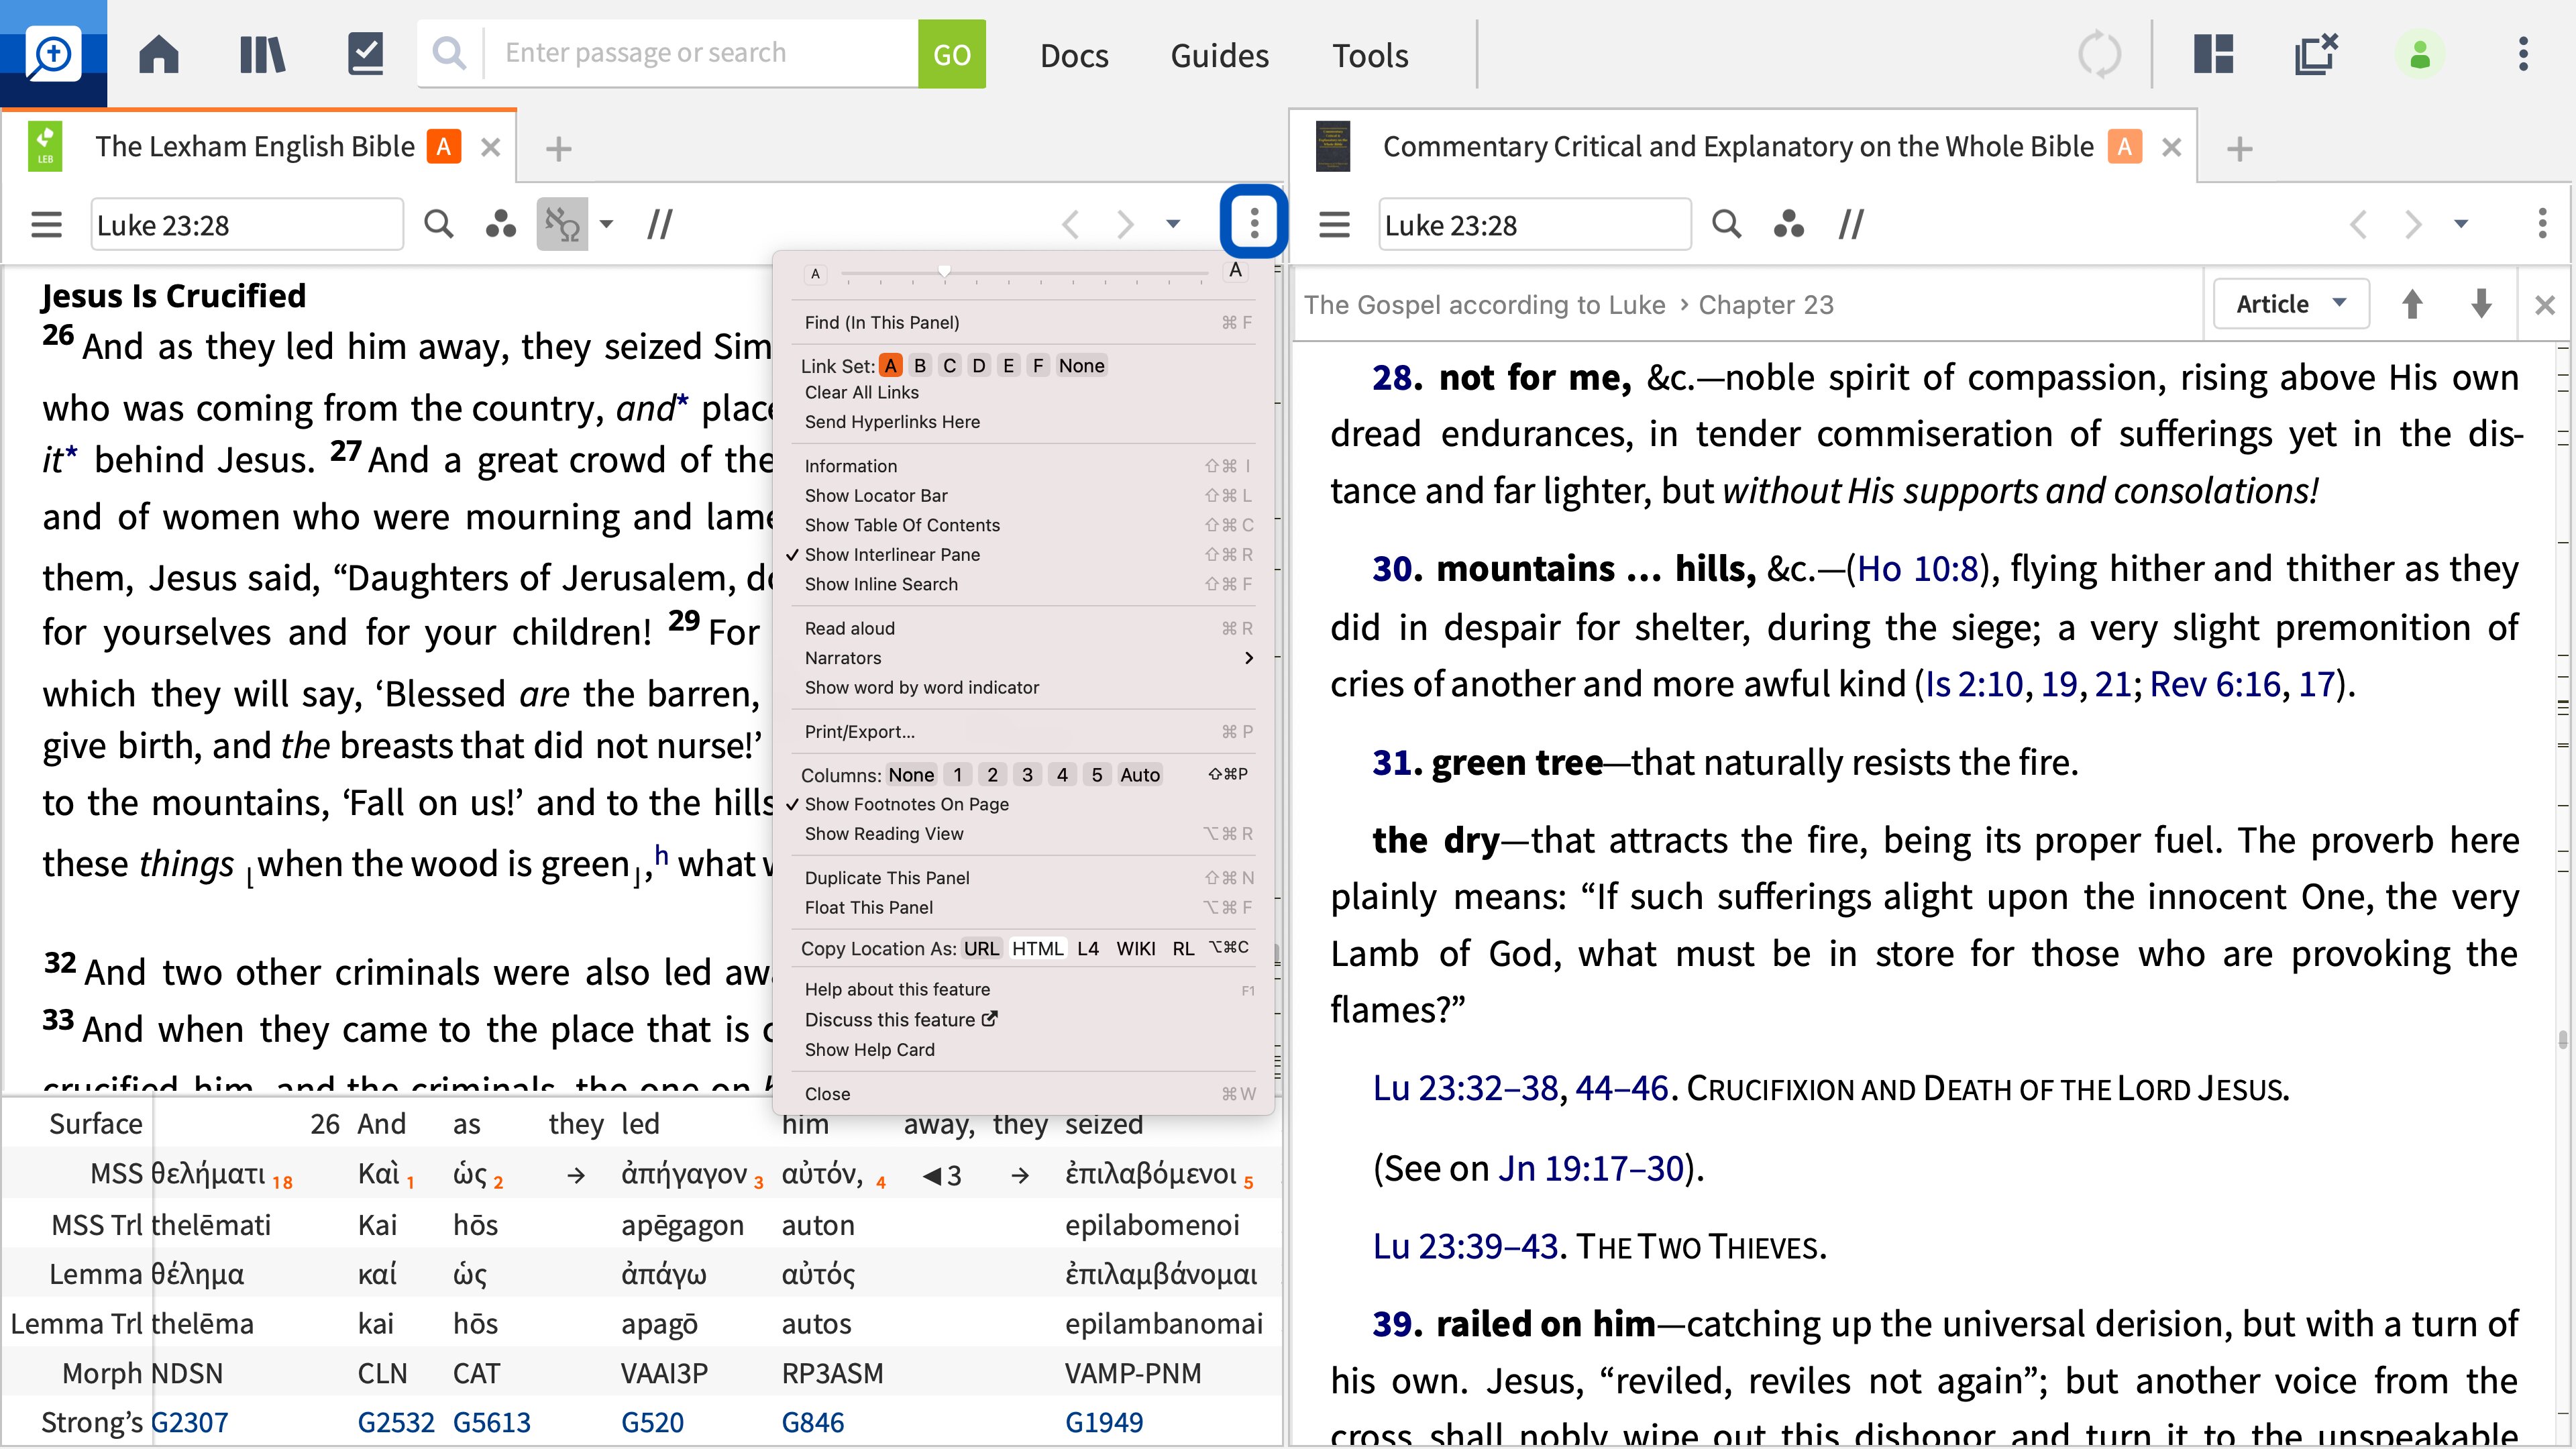Image resolution: width=2576 pixels, height=1449 pixels.
Task: Open the checklist documents icon
Action: coord(366,54)
